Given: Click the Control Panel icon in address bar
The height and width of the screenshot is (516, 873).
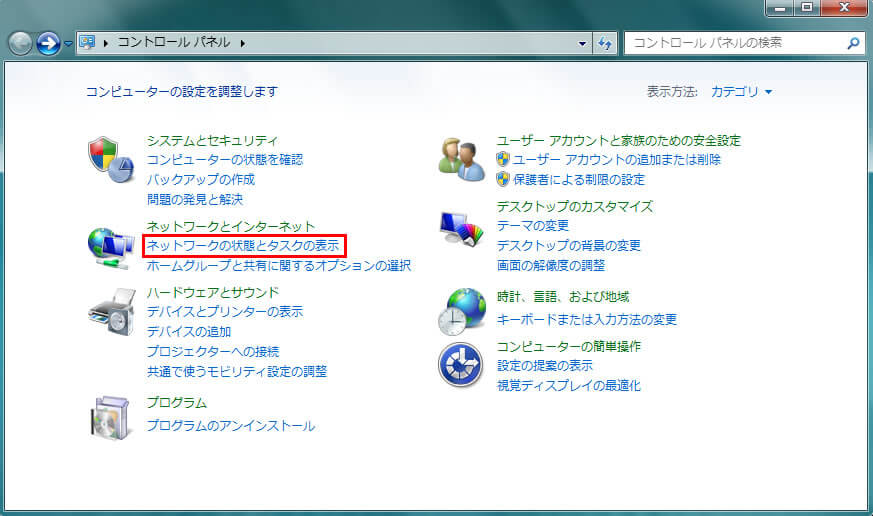Looking at the screenshot, I should (87, 42).
